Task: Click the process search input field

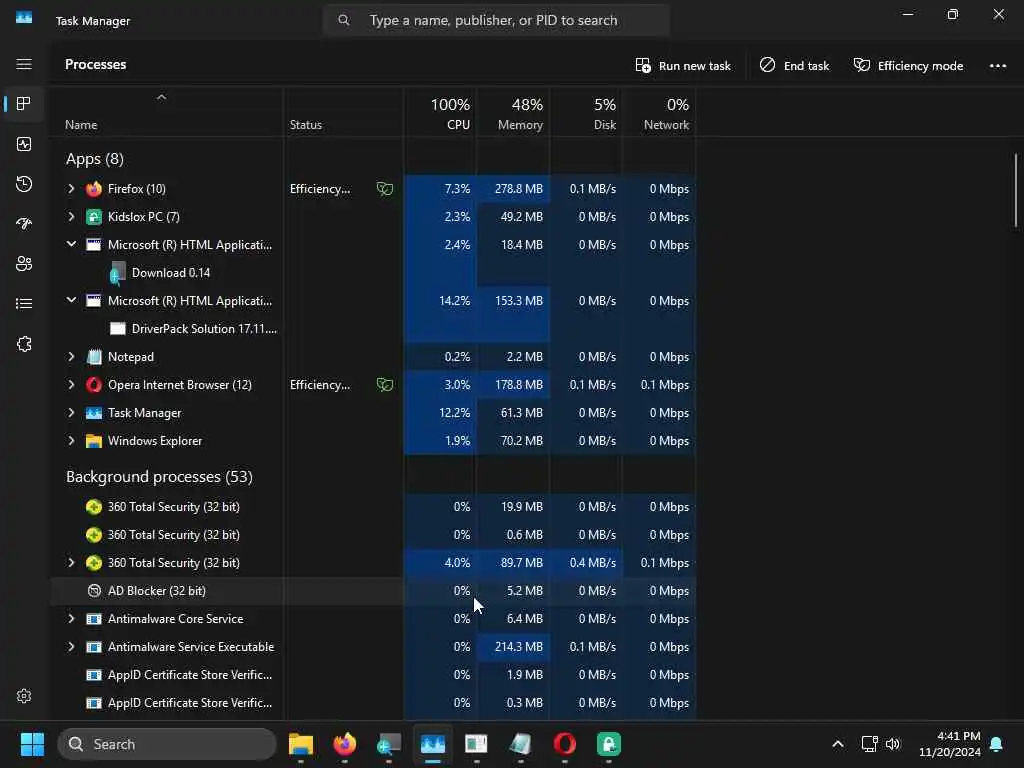Action: coord(496,20)
